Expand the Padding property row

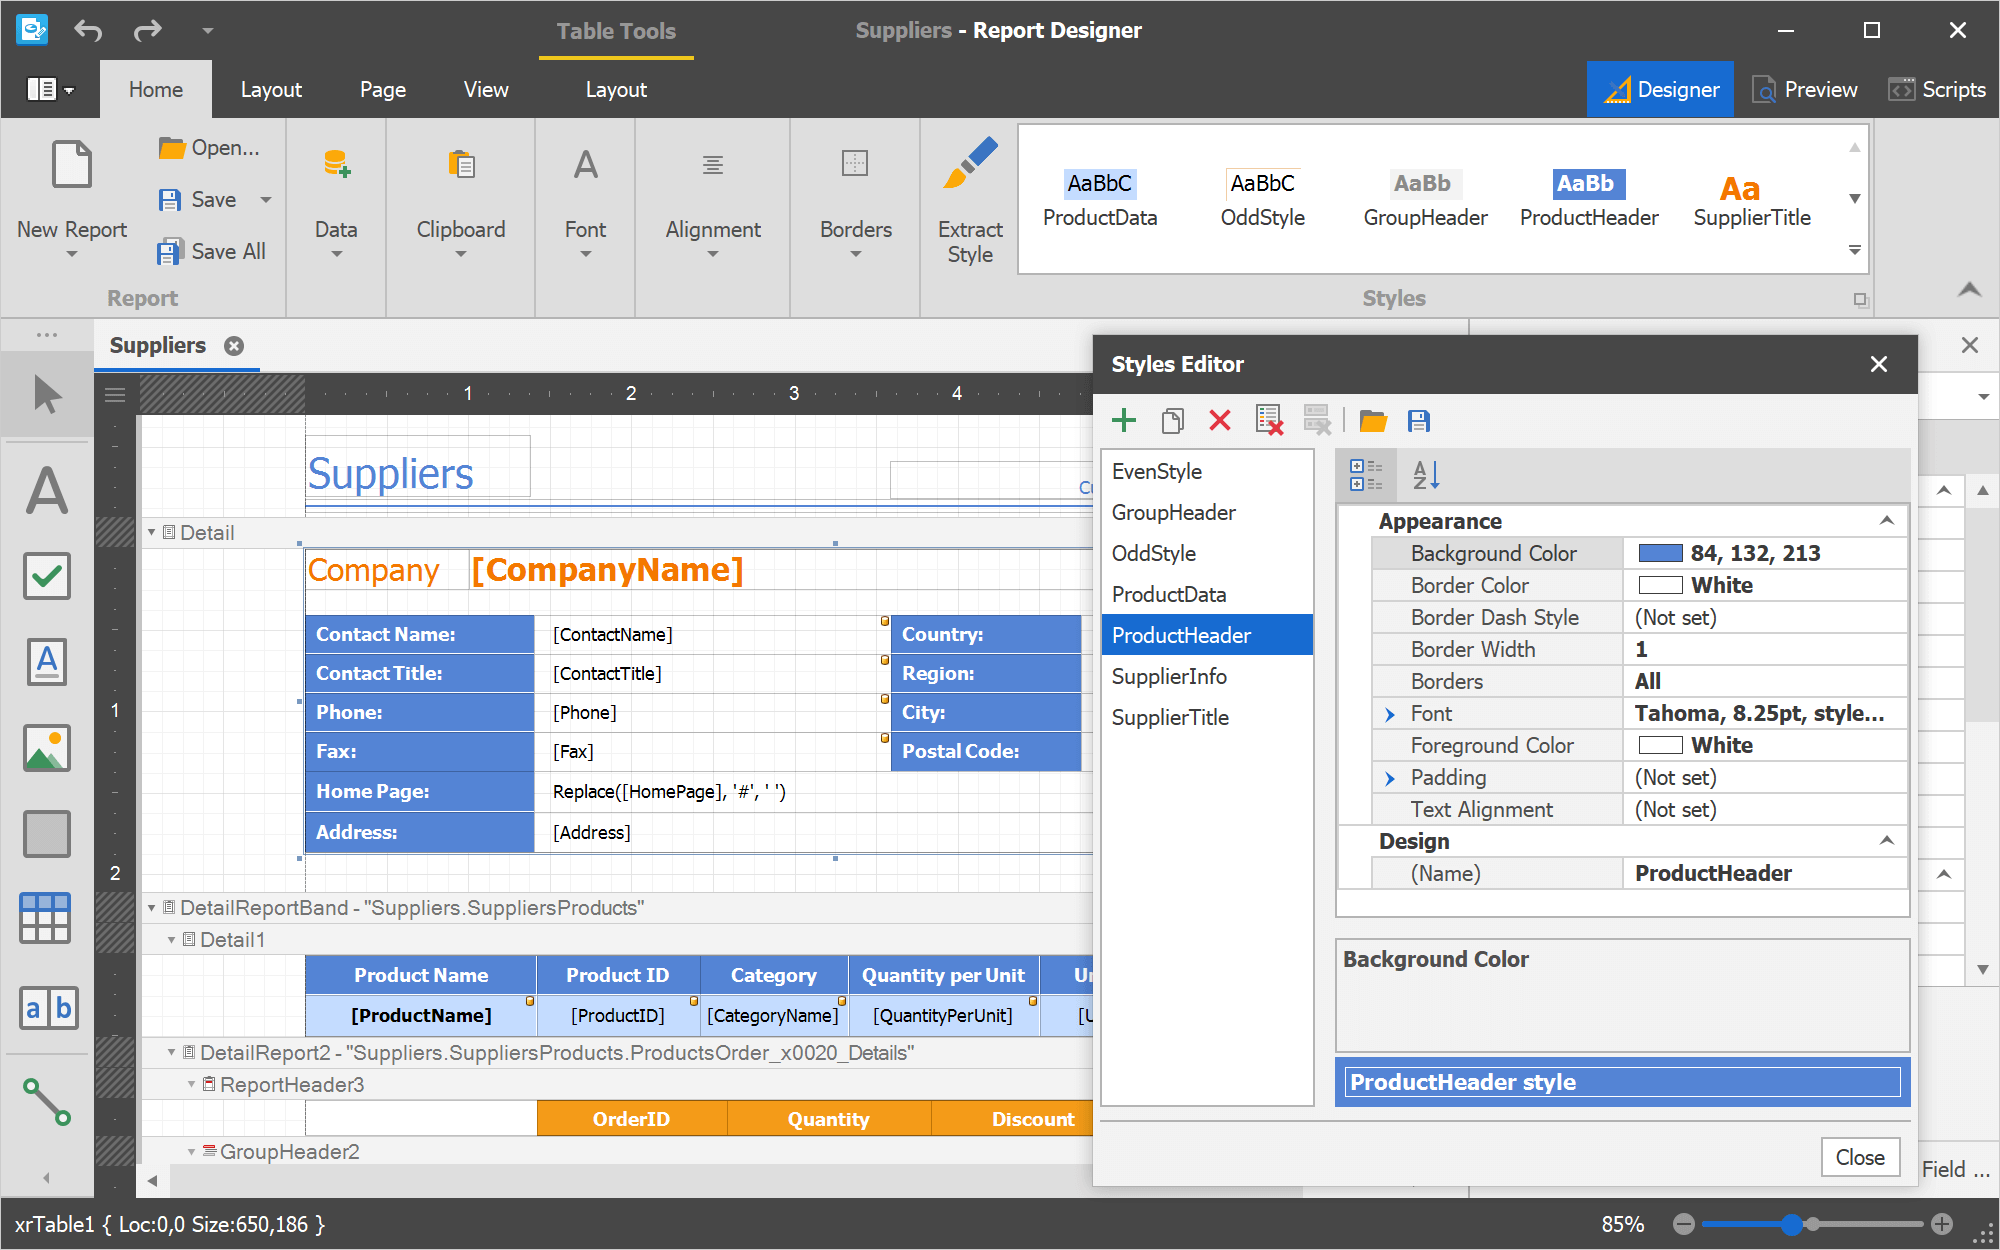[x=1388, y=778]
